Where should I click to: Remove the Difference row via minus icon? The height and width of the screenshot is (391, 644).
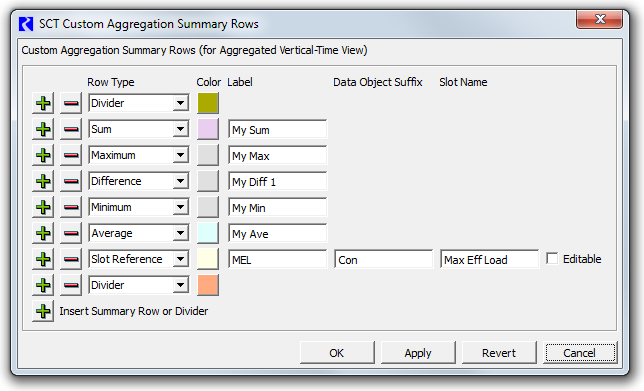(x=71, y=181)
